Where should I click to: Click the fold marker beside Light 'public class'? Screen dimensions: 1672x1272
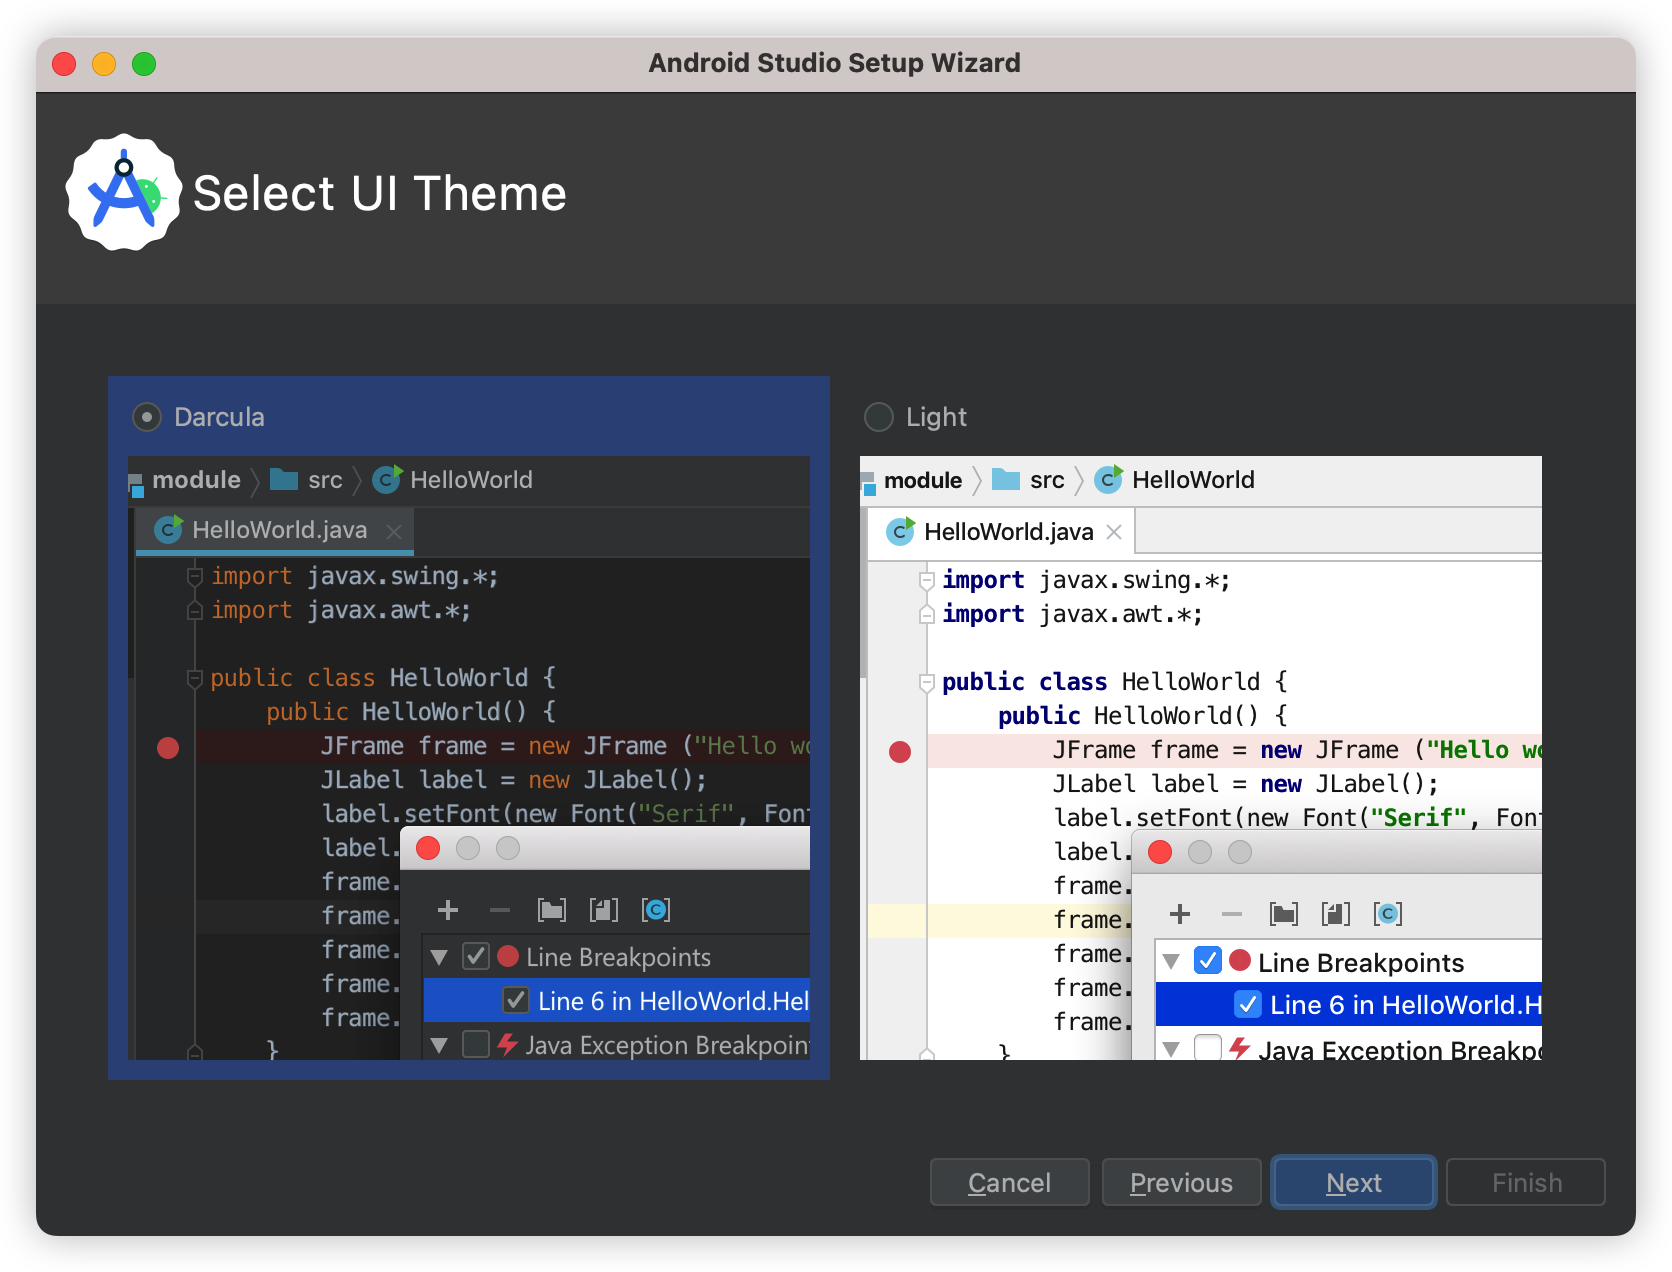tap(927, 683)
